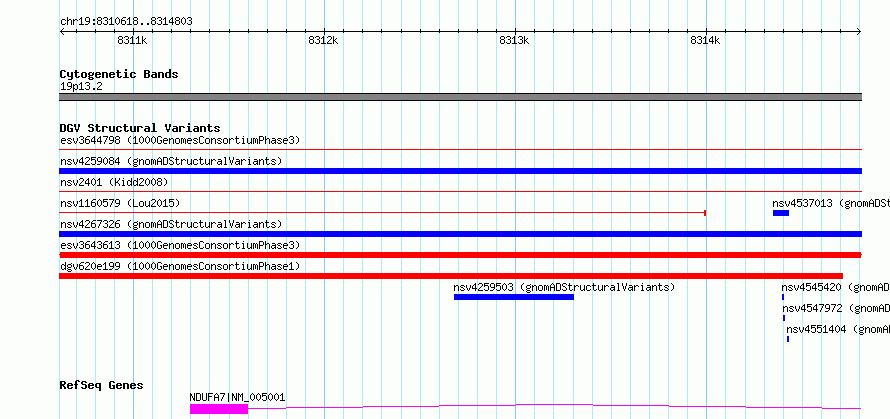Viewport: 890px width, 419px height.
Task: Select the blue nsv4267326 variant bar
Action: (x=460, y=234)
